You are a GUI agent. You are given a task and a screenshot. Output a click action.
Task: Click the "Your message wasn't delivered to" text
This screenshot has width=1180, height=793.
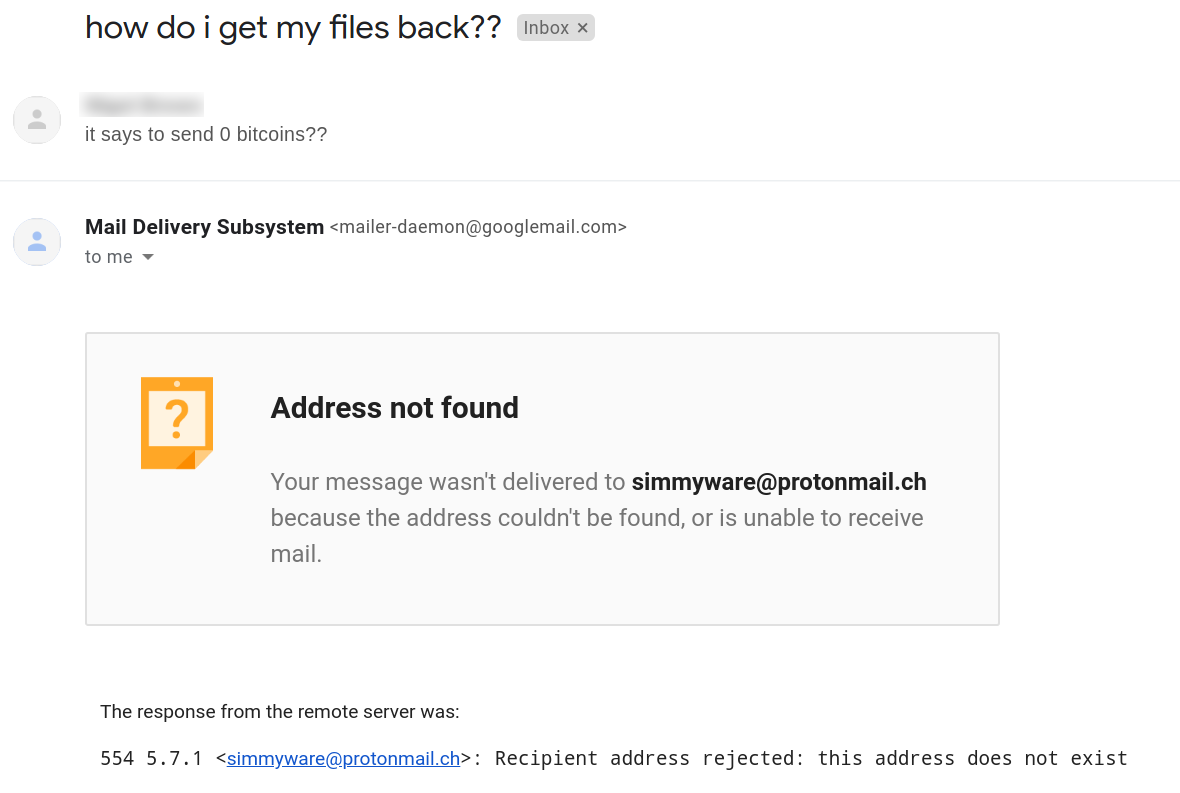click(x=448, y=482)
